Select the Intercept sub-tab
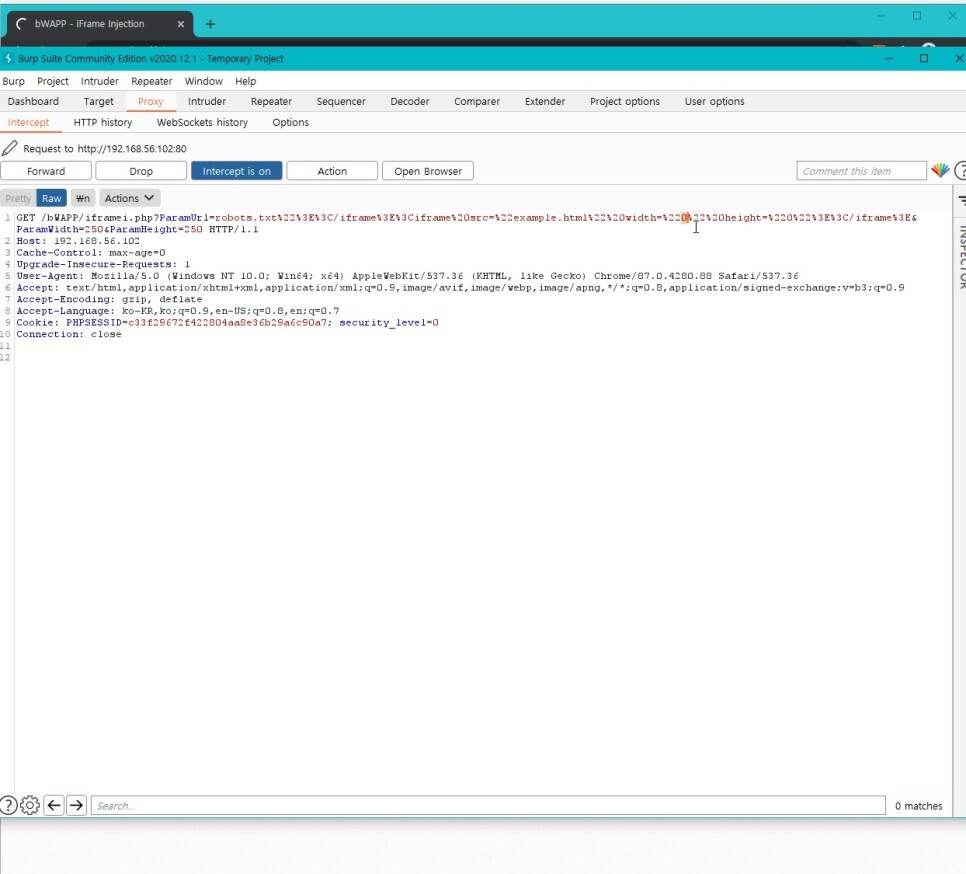966x874 pixels. (x=28, y=123)
